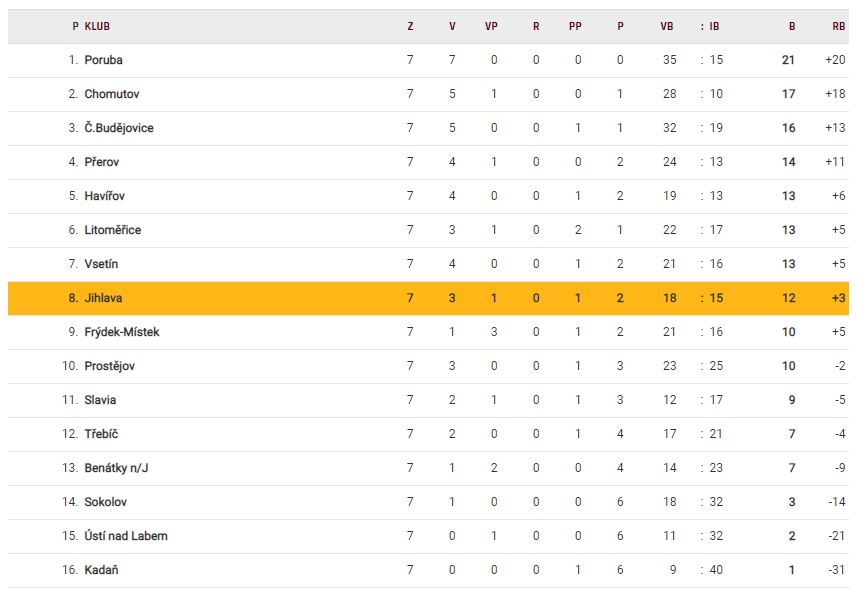Screen dimensions: 864x589
Task: Click the Chomutov team name
Action: (110, 94)
